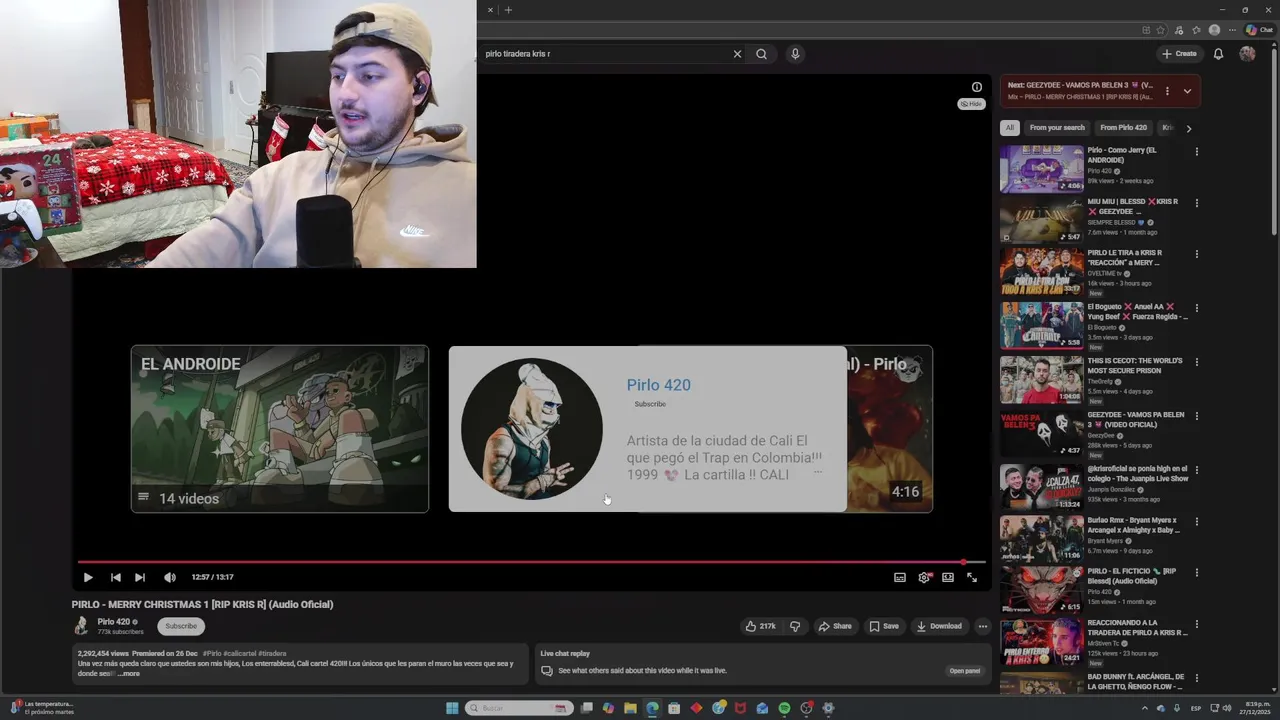Open options for El Bogueto Anuel AA video

pyautogui.click(x=1196, y=308)
